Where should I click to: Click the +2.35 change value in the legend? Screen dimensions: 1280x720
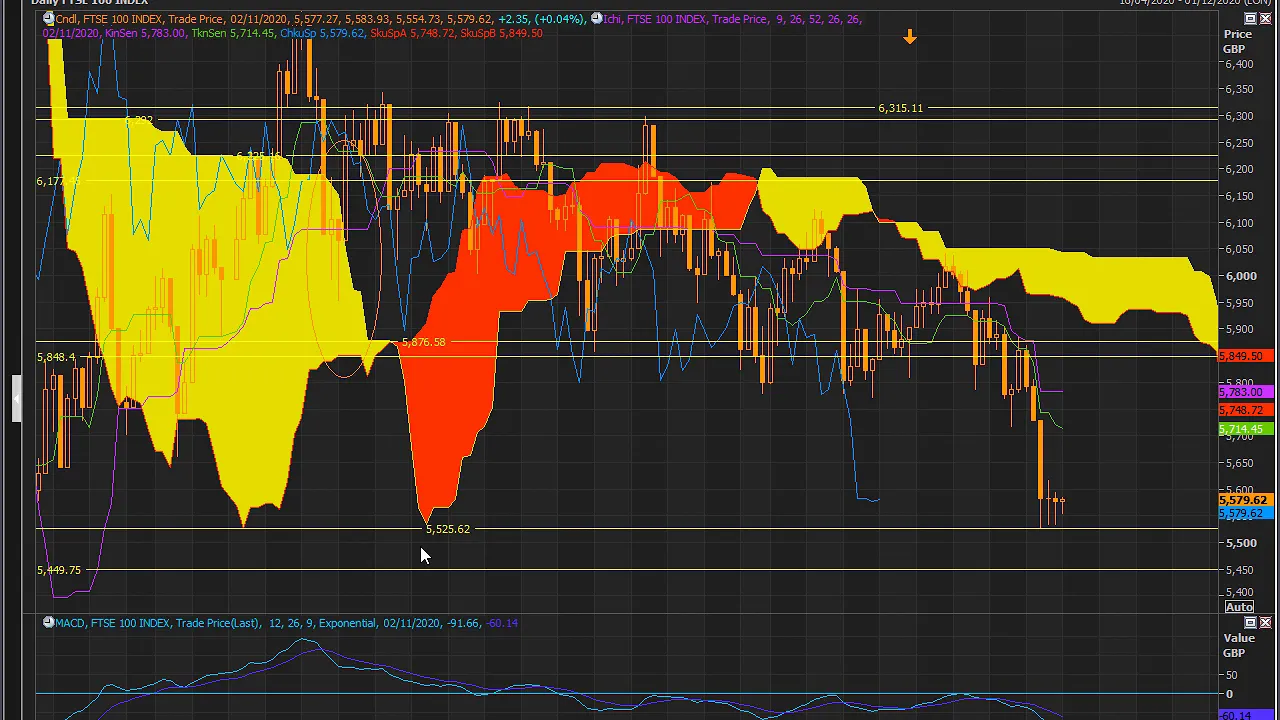tap(513, 19)
